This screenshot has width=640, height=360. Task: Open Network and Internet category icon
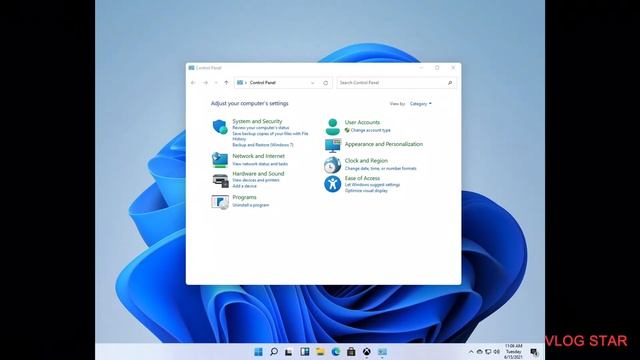[220, 160]
